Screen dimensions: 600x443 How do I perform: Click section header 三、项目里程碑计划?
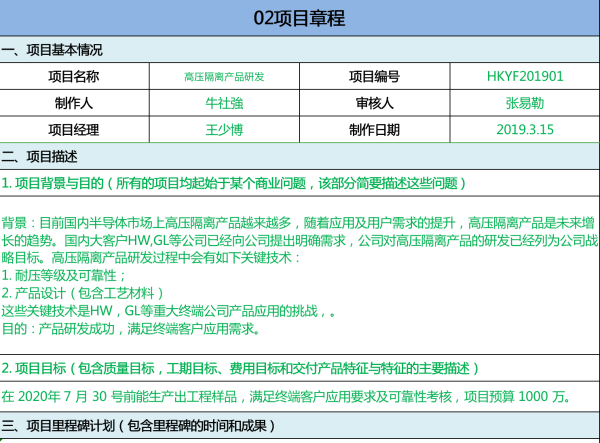[299, 425]
